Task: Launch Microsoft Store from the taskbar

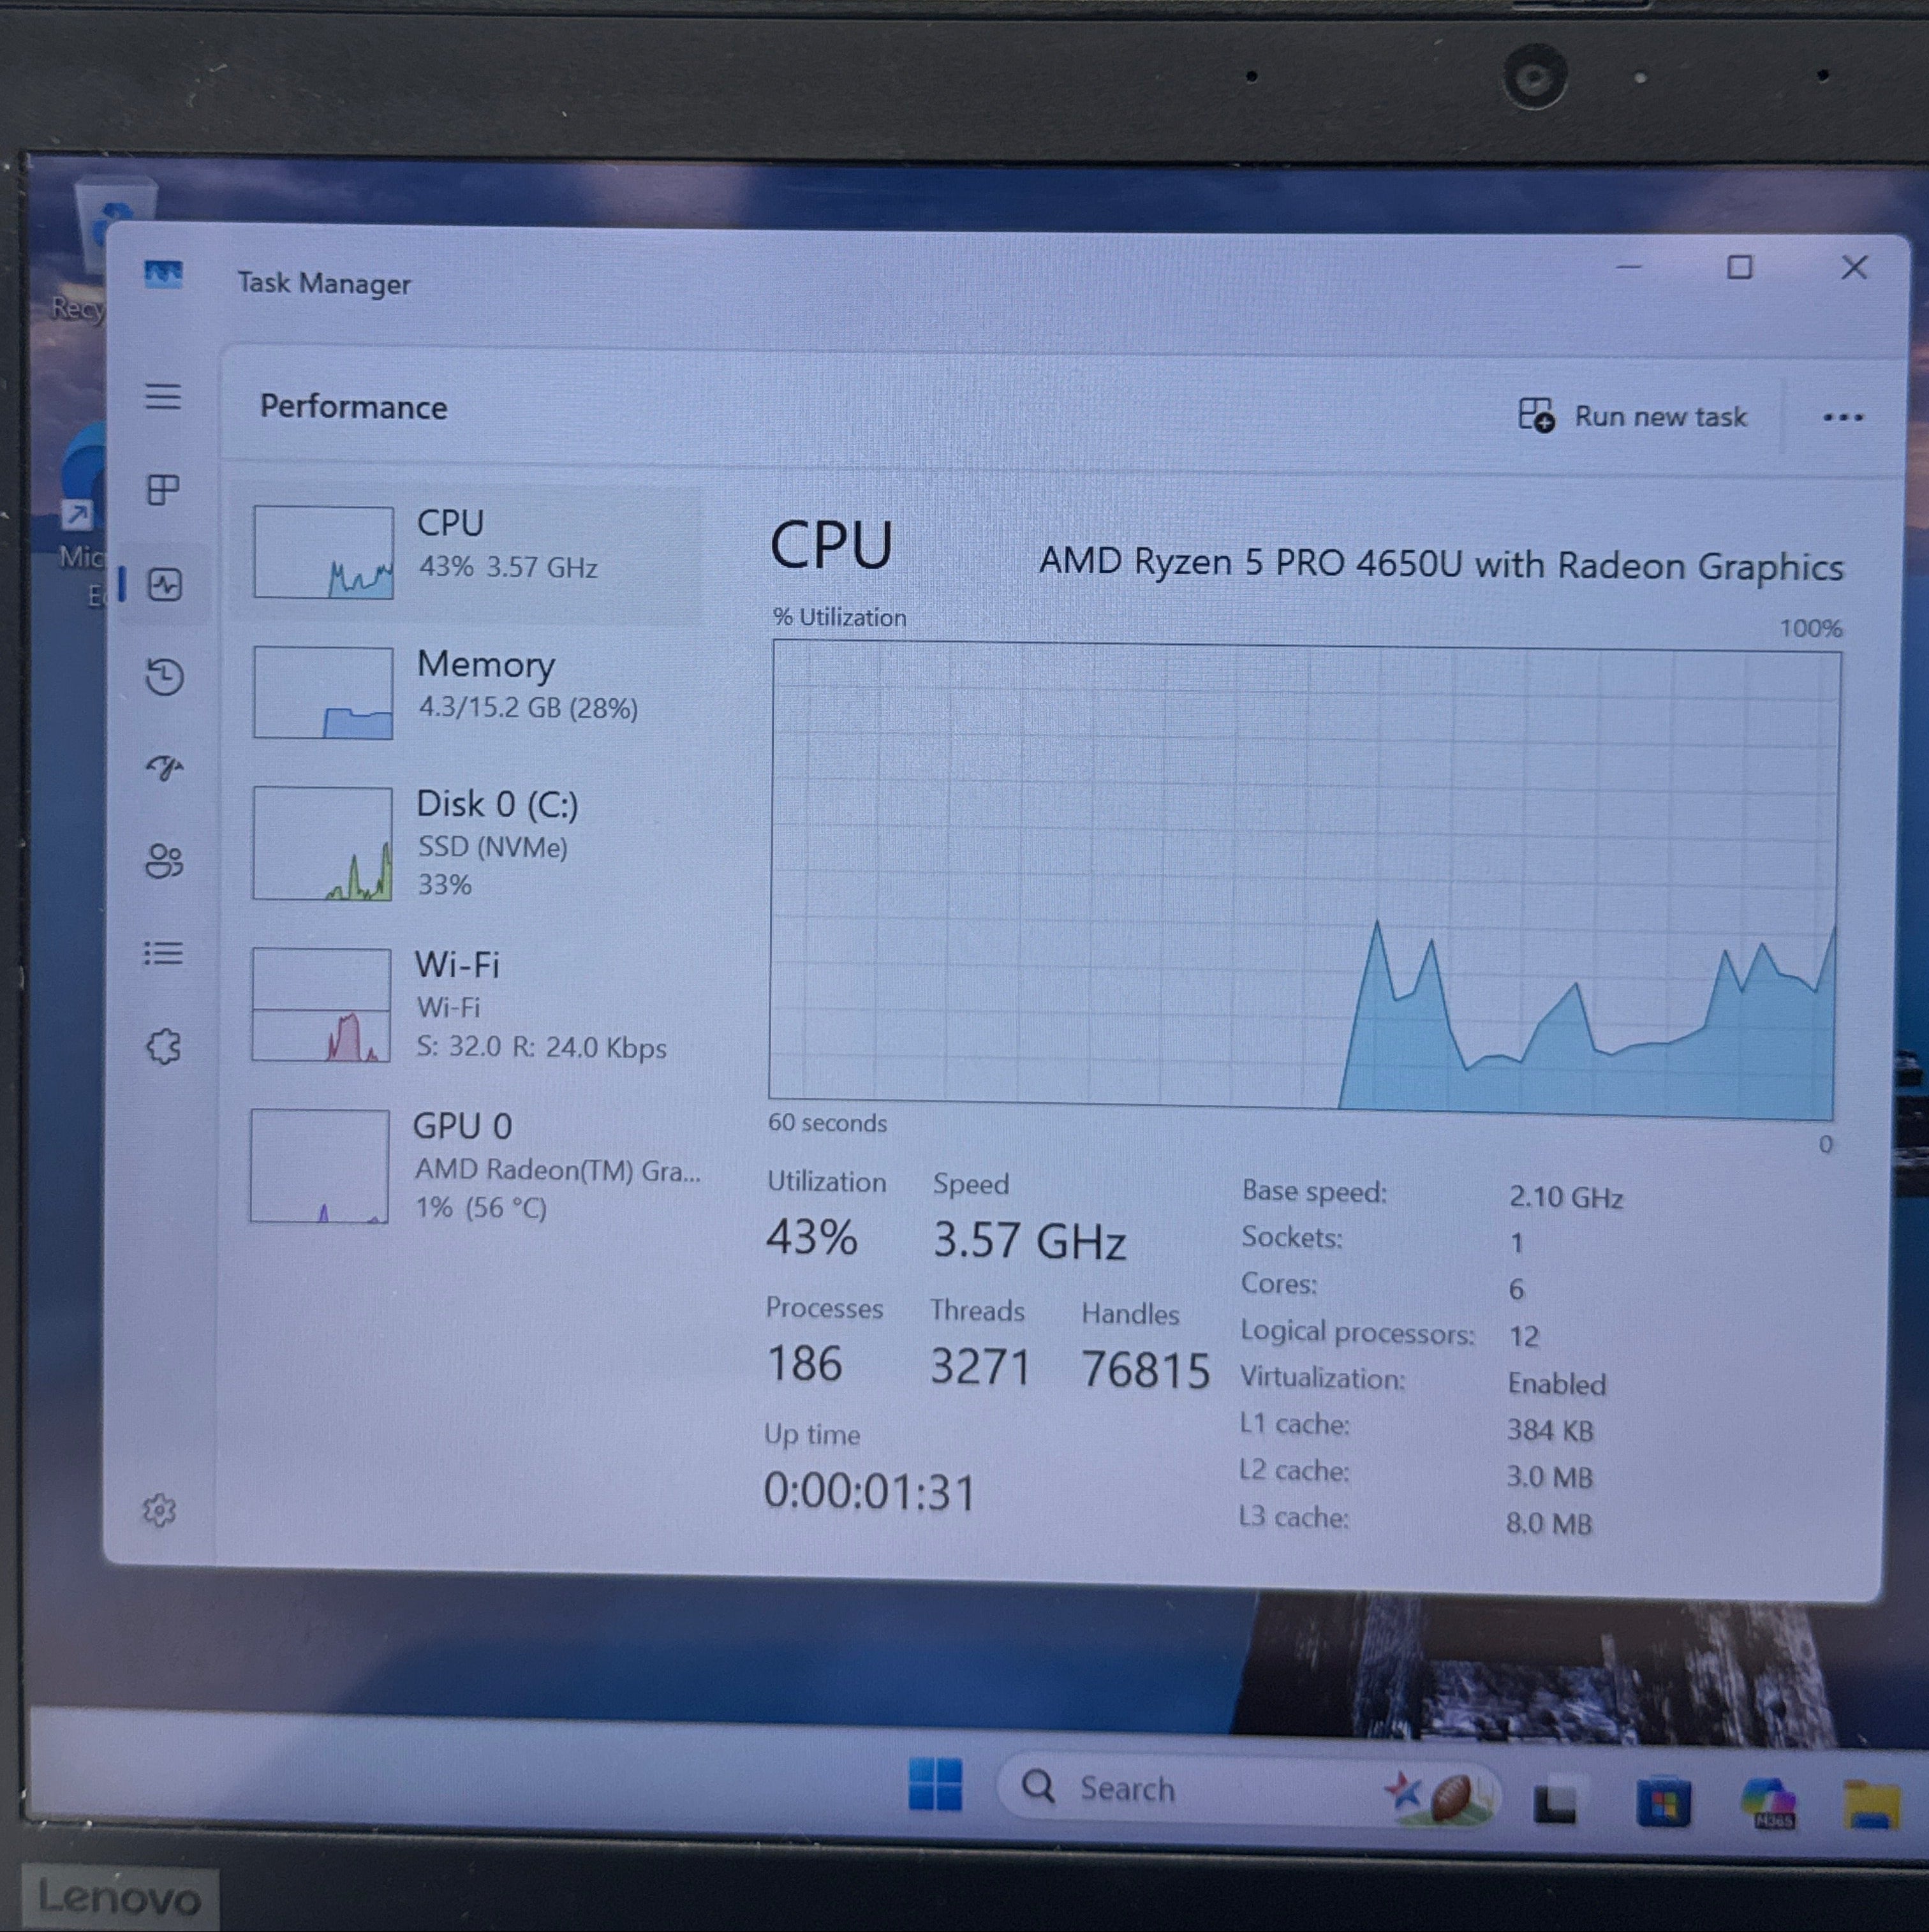Action: [x=1664, y=1803]
